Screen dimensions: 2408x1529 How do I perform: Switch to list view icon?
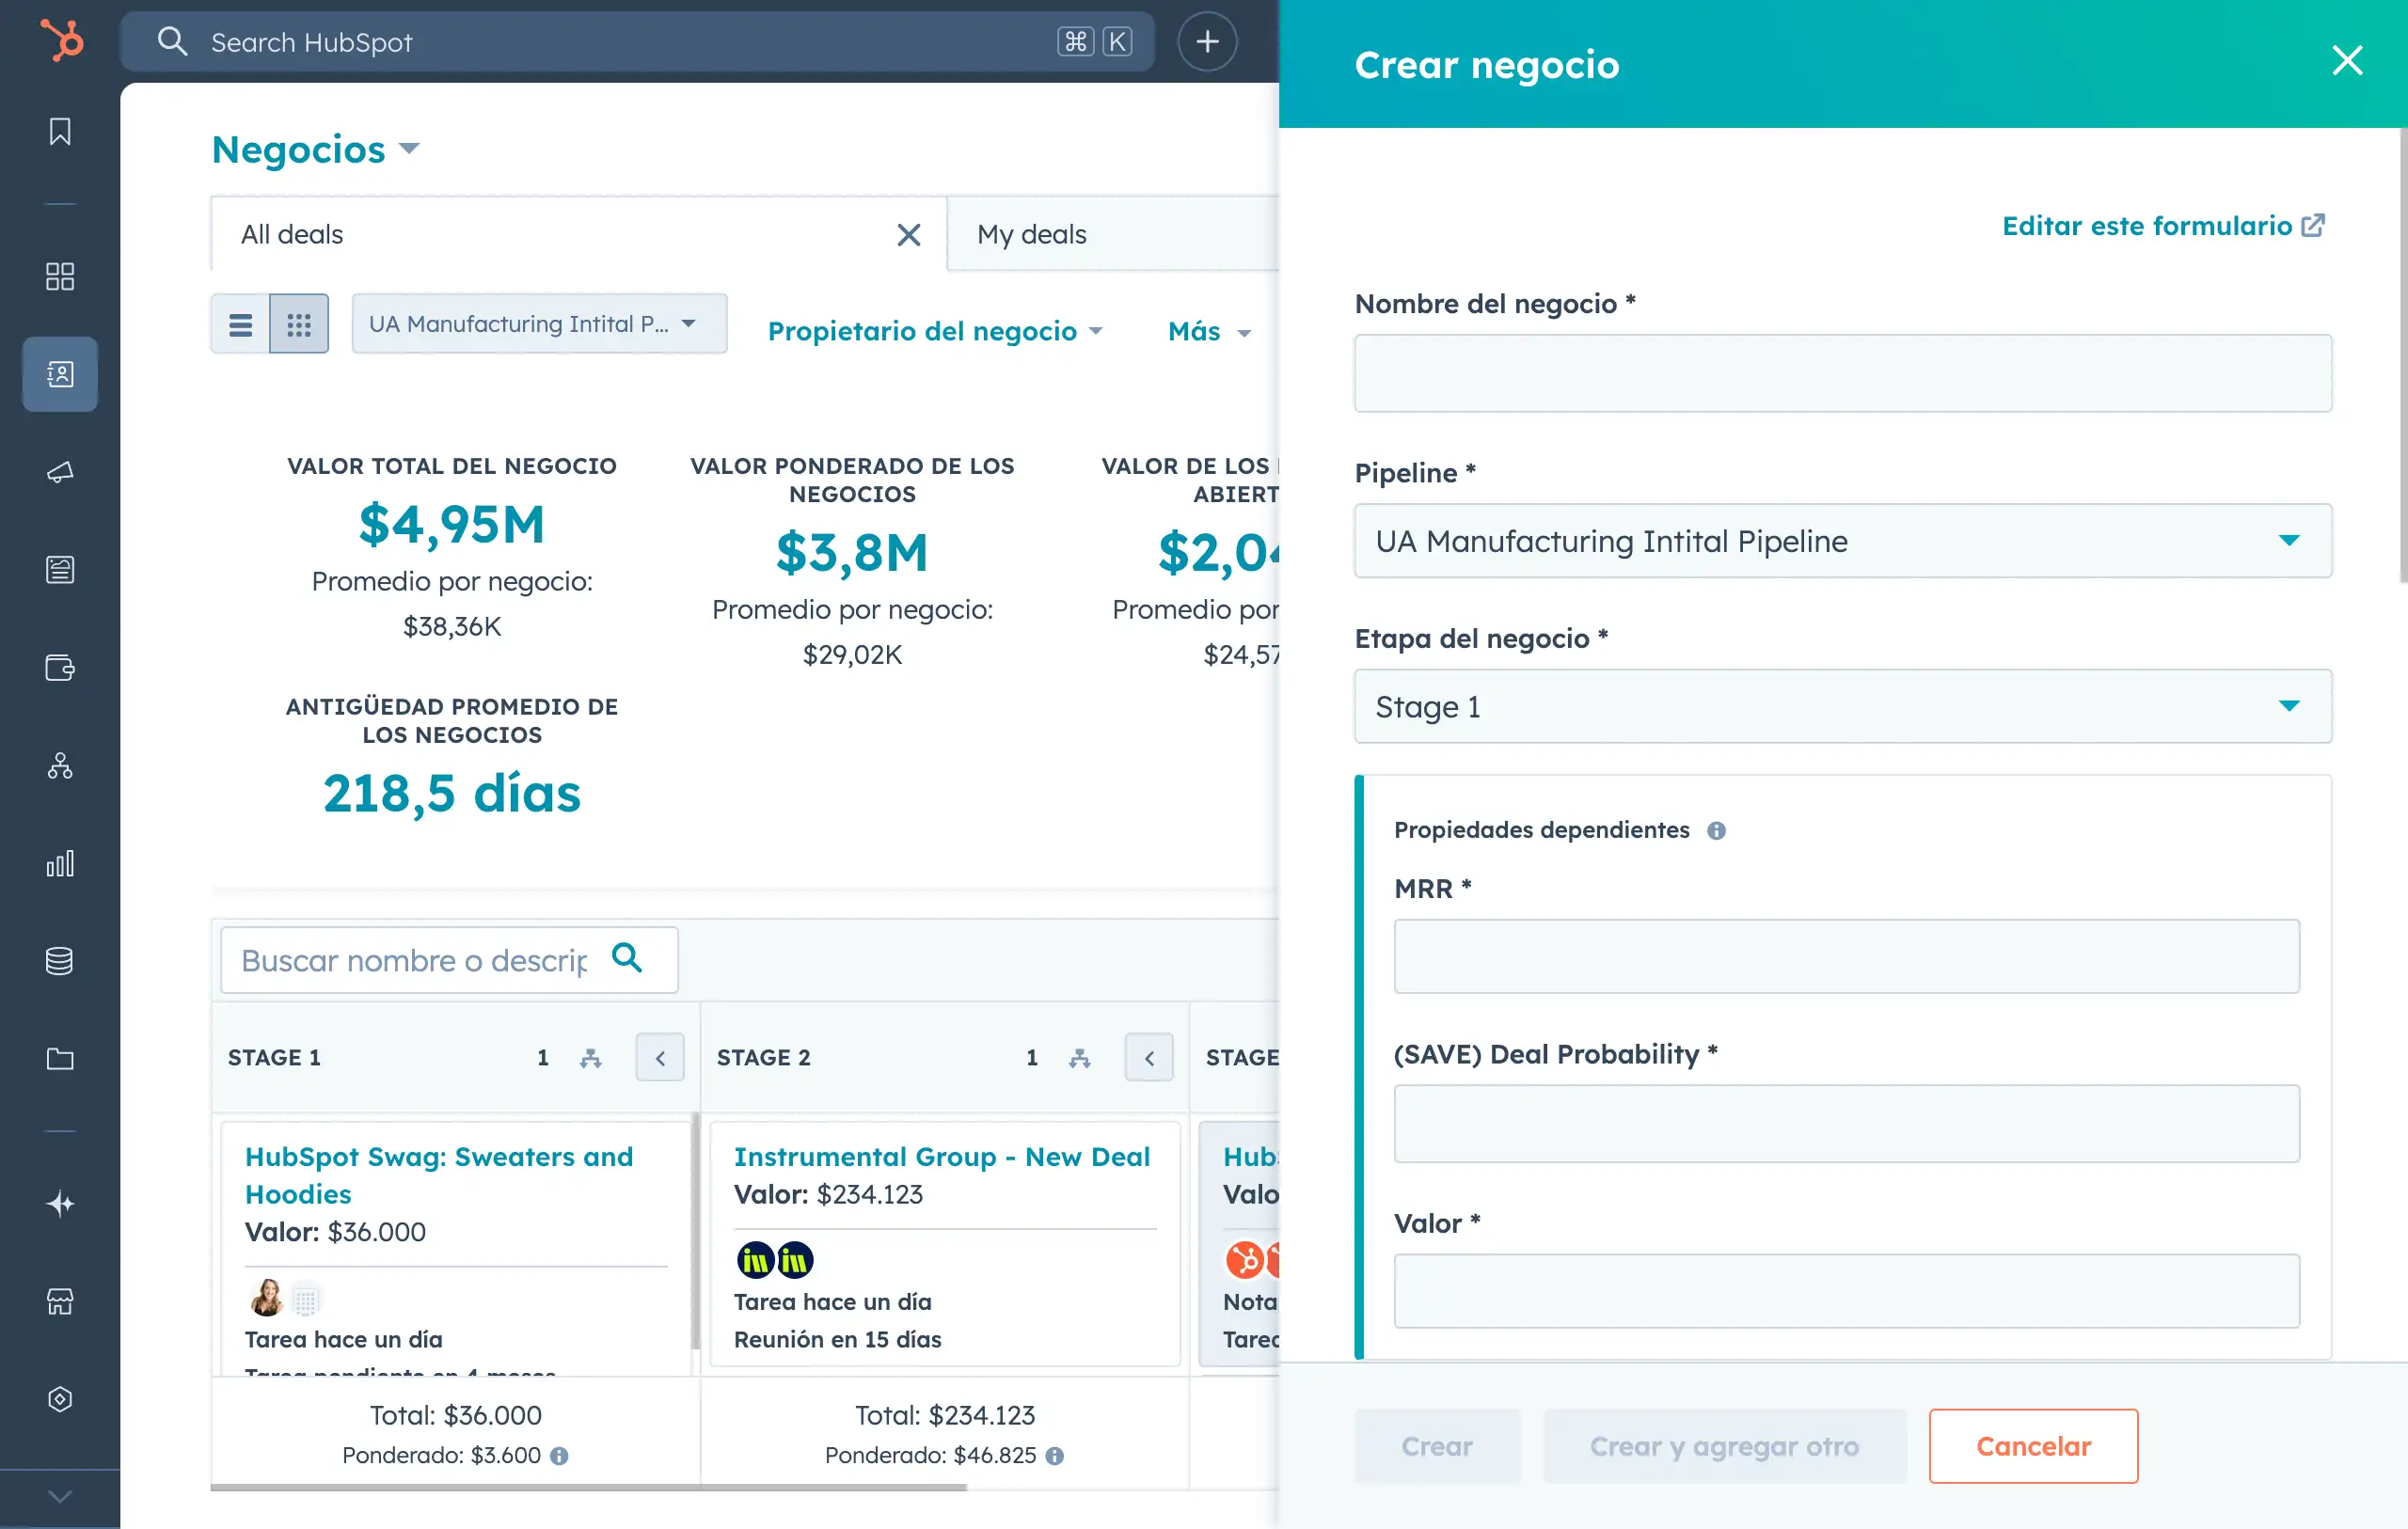[x=240, y=324]
